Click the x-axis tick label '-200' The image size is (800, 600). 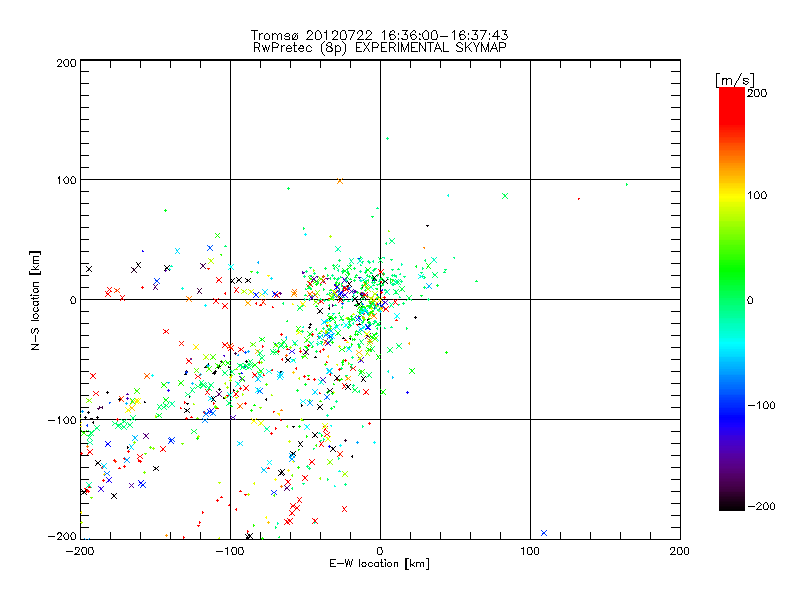[x=80, y=551]
